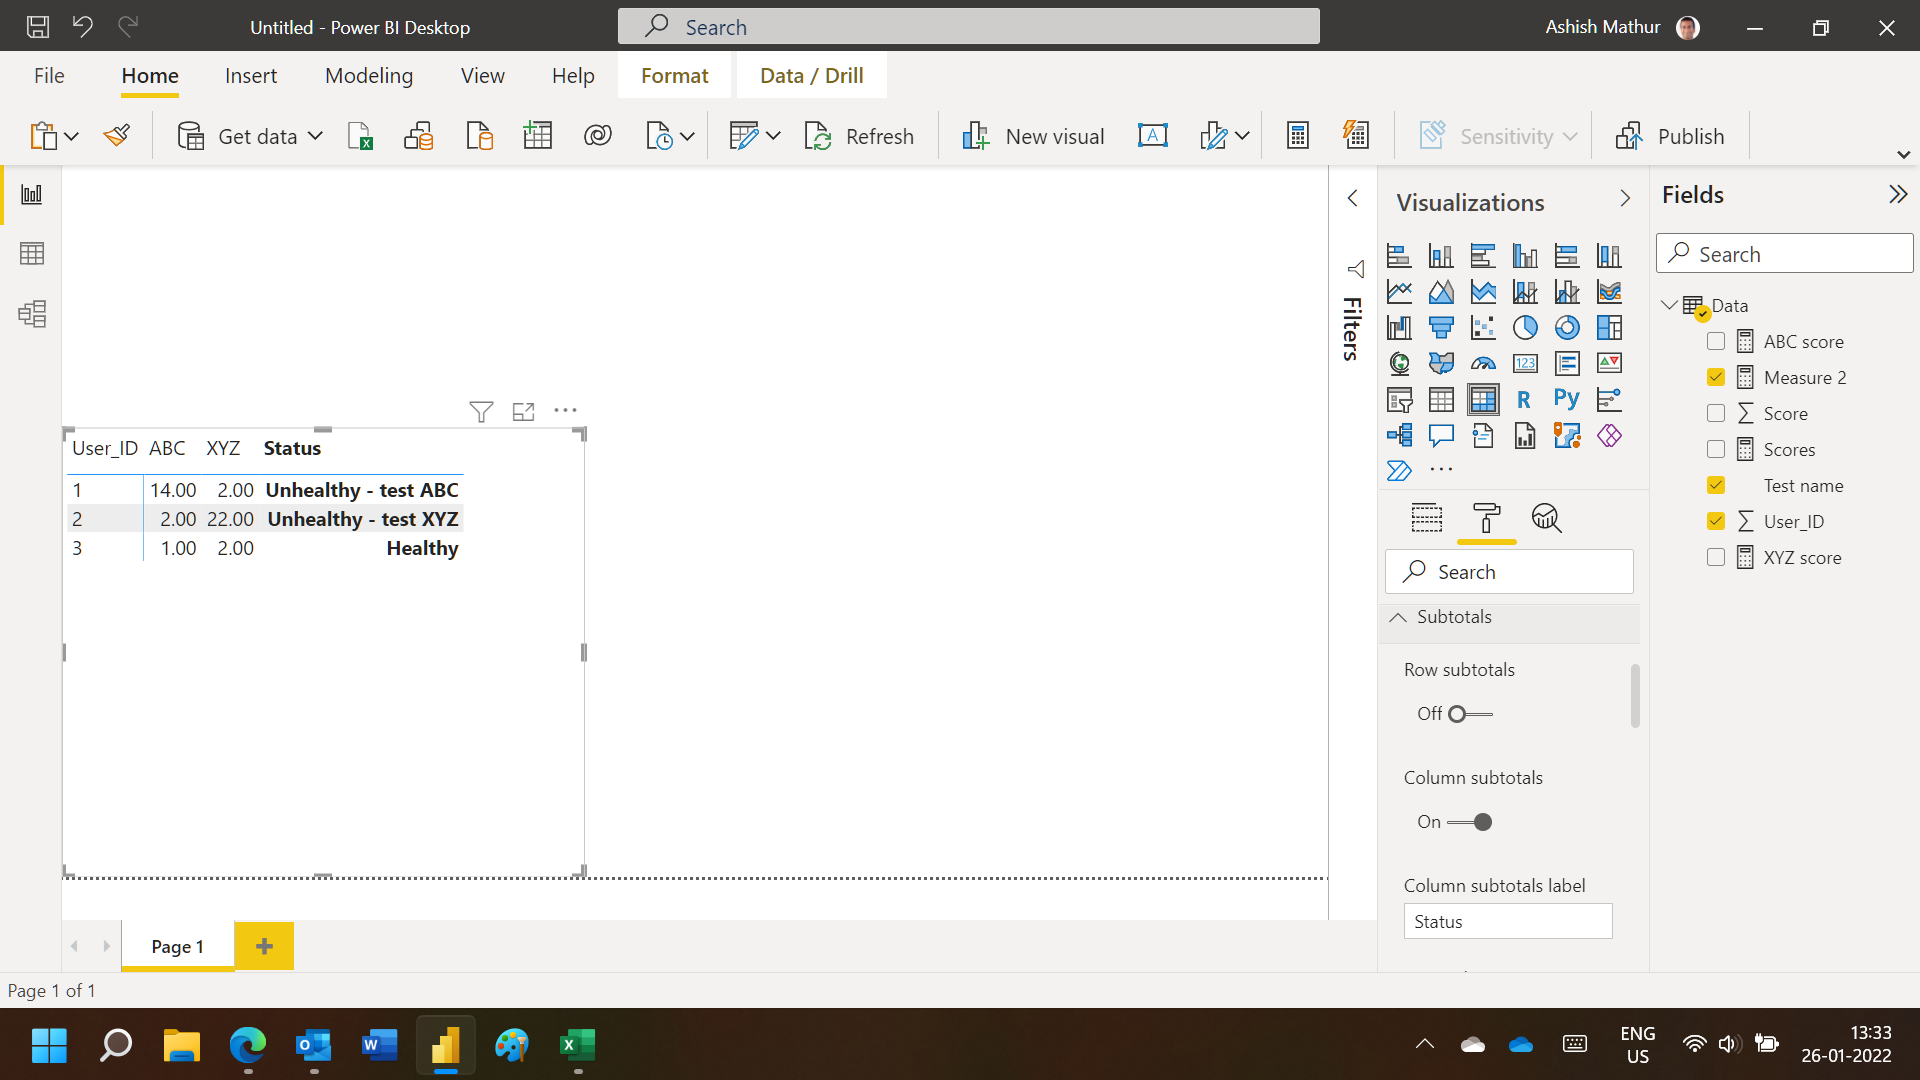This screenshot has height=1080, width=1920.
Task: Turn off Column subtotals toggle
Action: (1469, 822)
